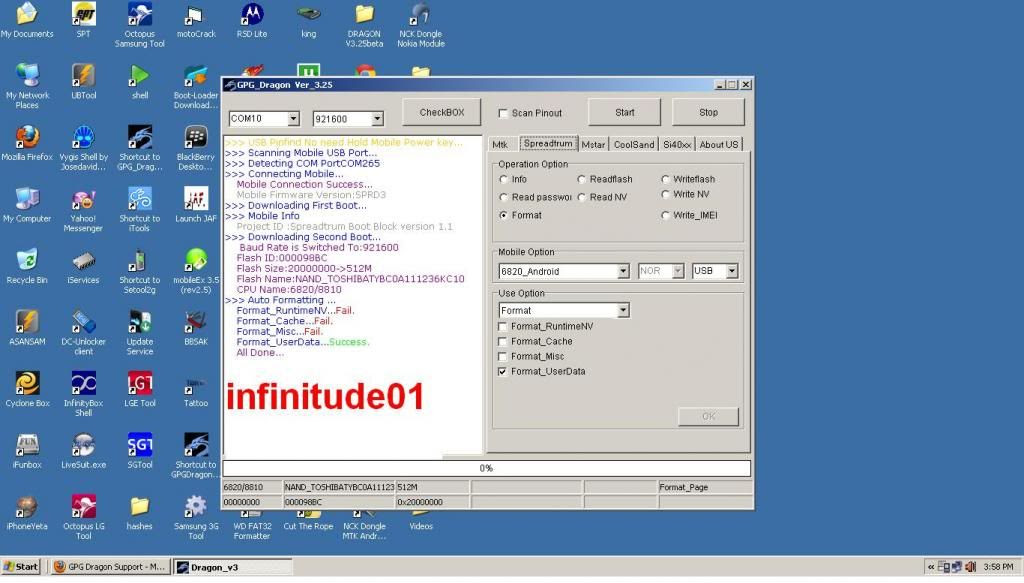Open iFunbox desktop icon

27,451
